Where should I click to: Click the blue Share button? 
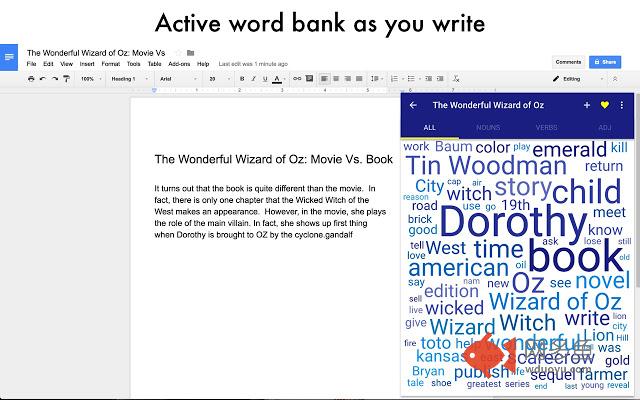pyautogui.click(x=605, y=62)
